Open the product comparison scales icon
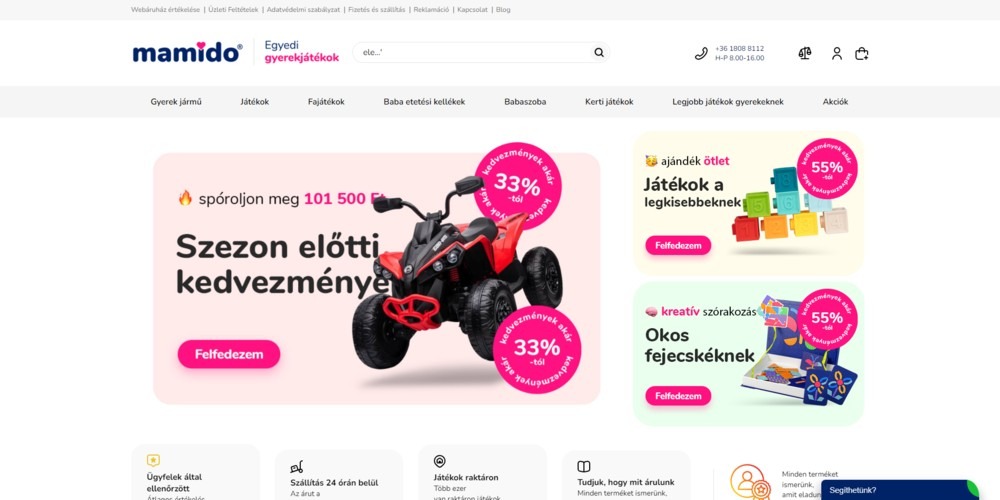 pos(805,53)
